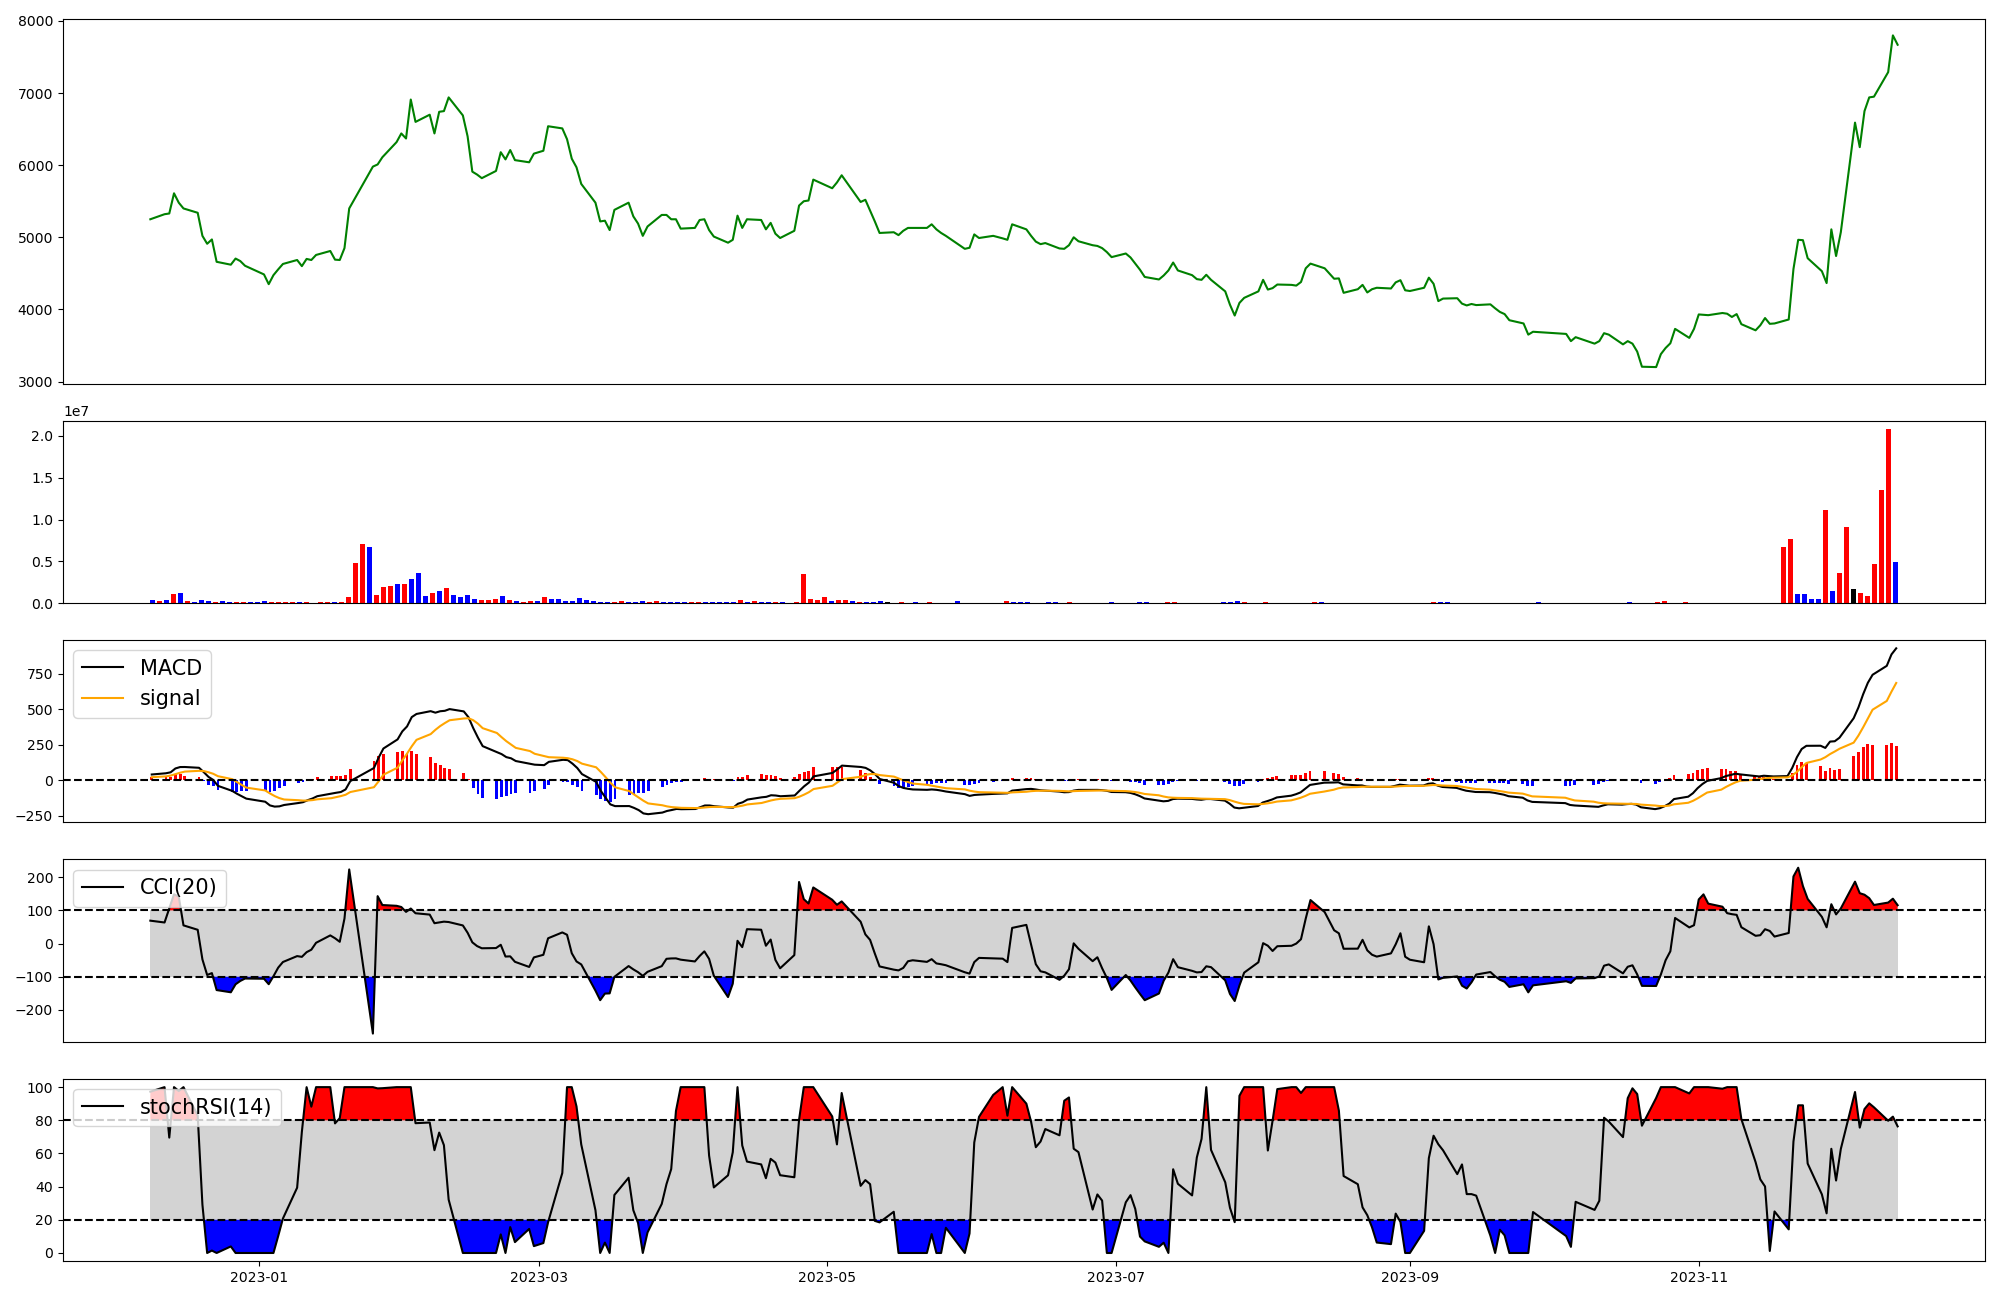Click the 2023-03 date tick label

point(539,1277)
